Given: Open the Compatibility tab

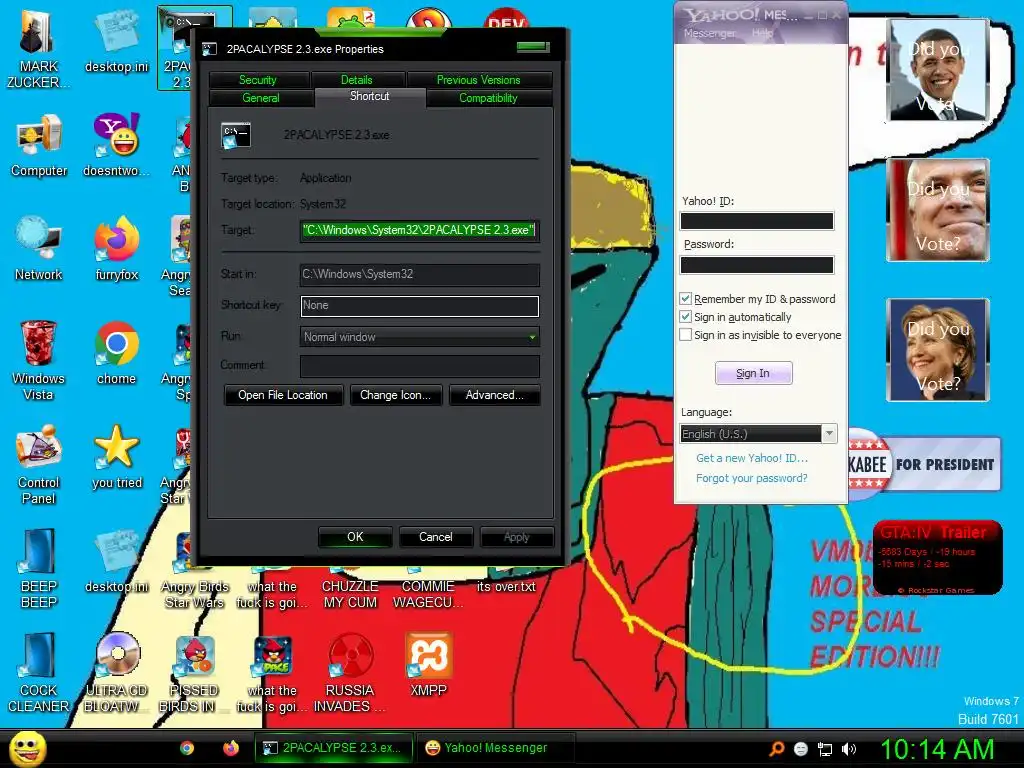Looking at the screenshot, I should 488,98.
